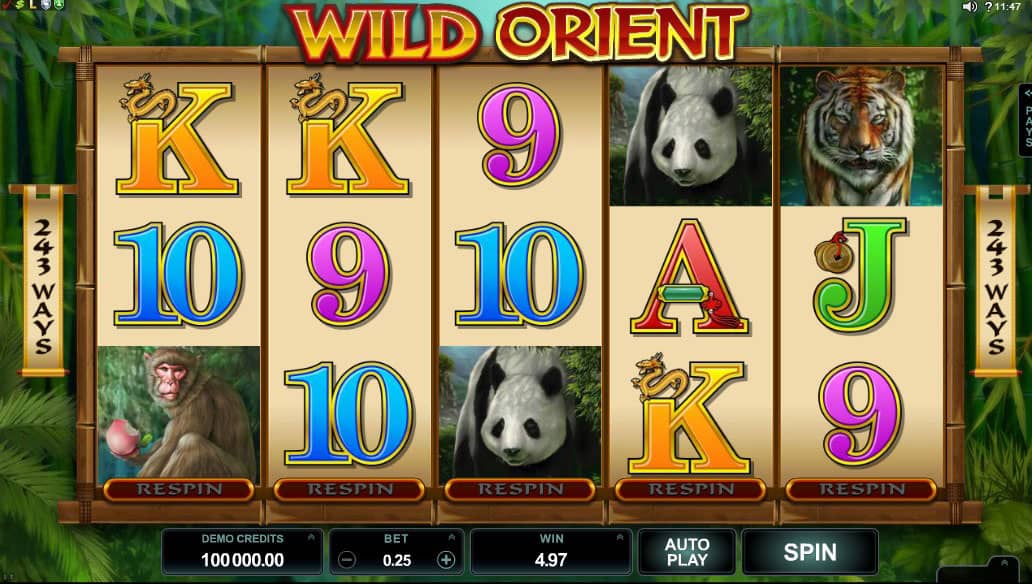Increase bet with the plus icon
1032x584 pixels.
coord(446,560)
